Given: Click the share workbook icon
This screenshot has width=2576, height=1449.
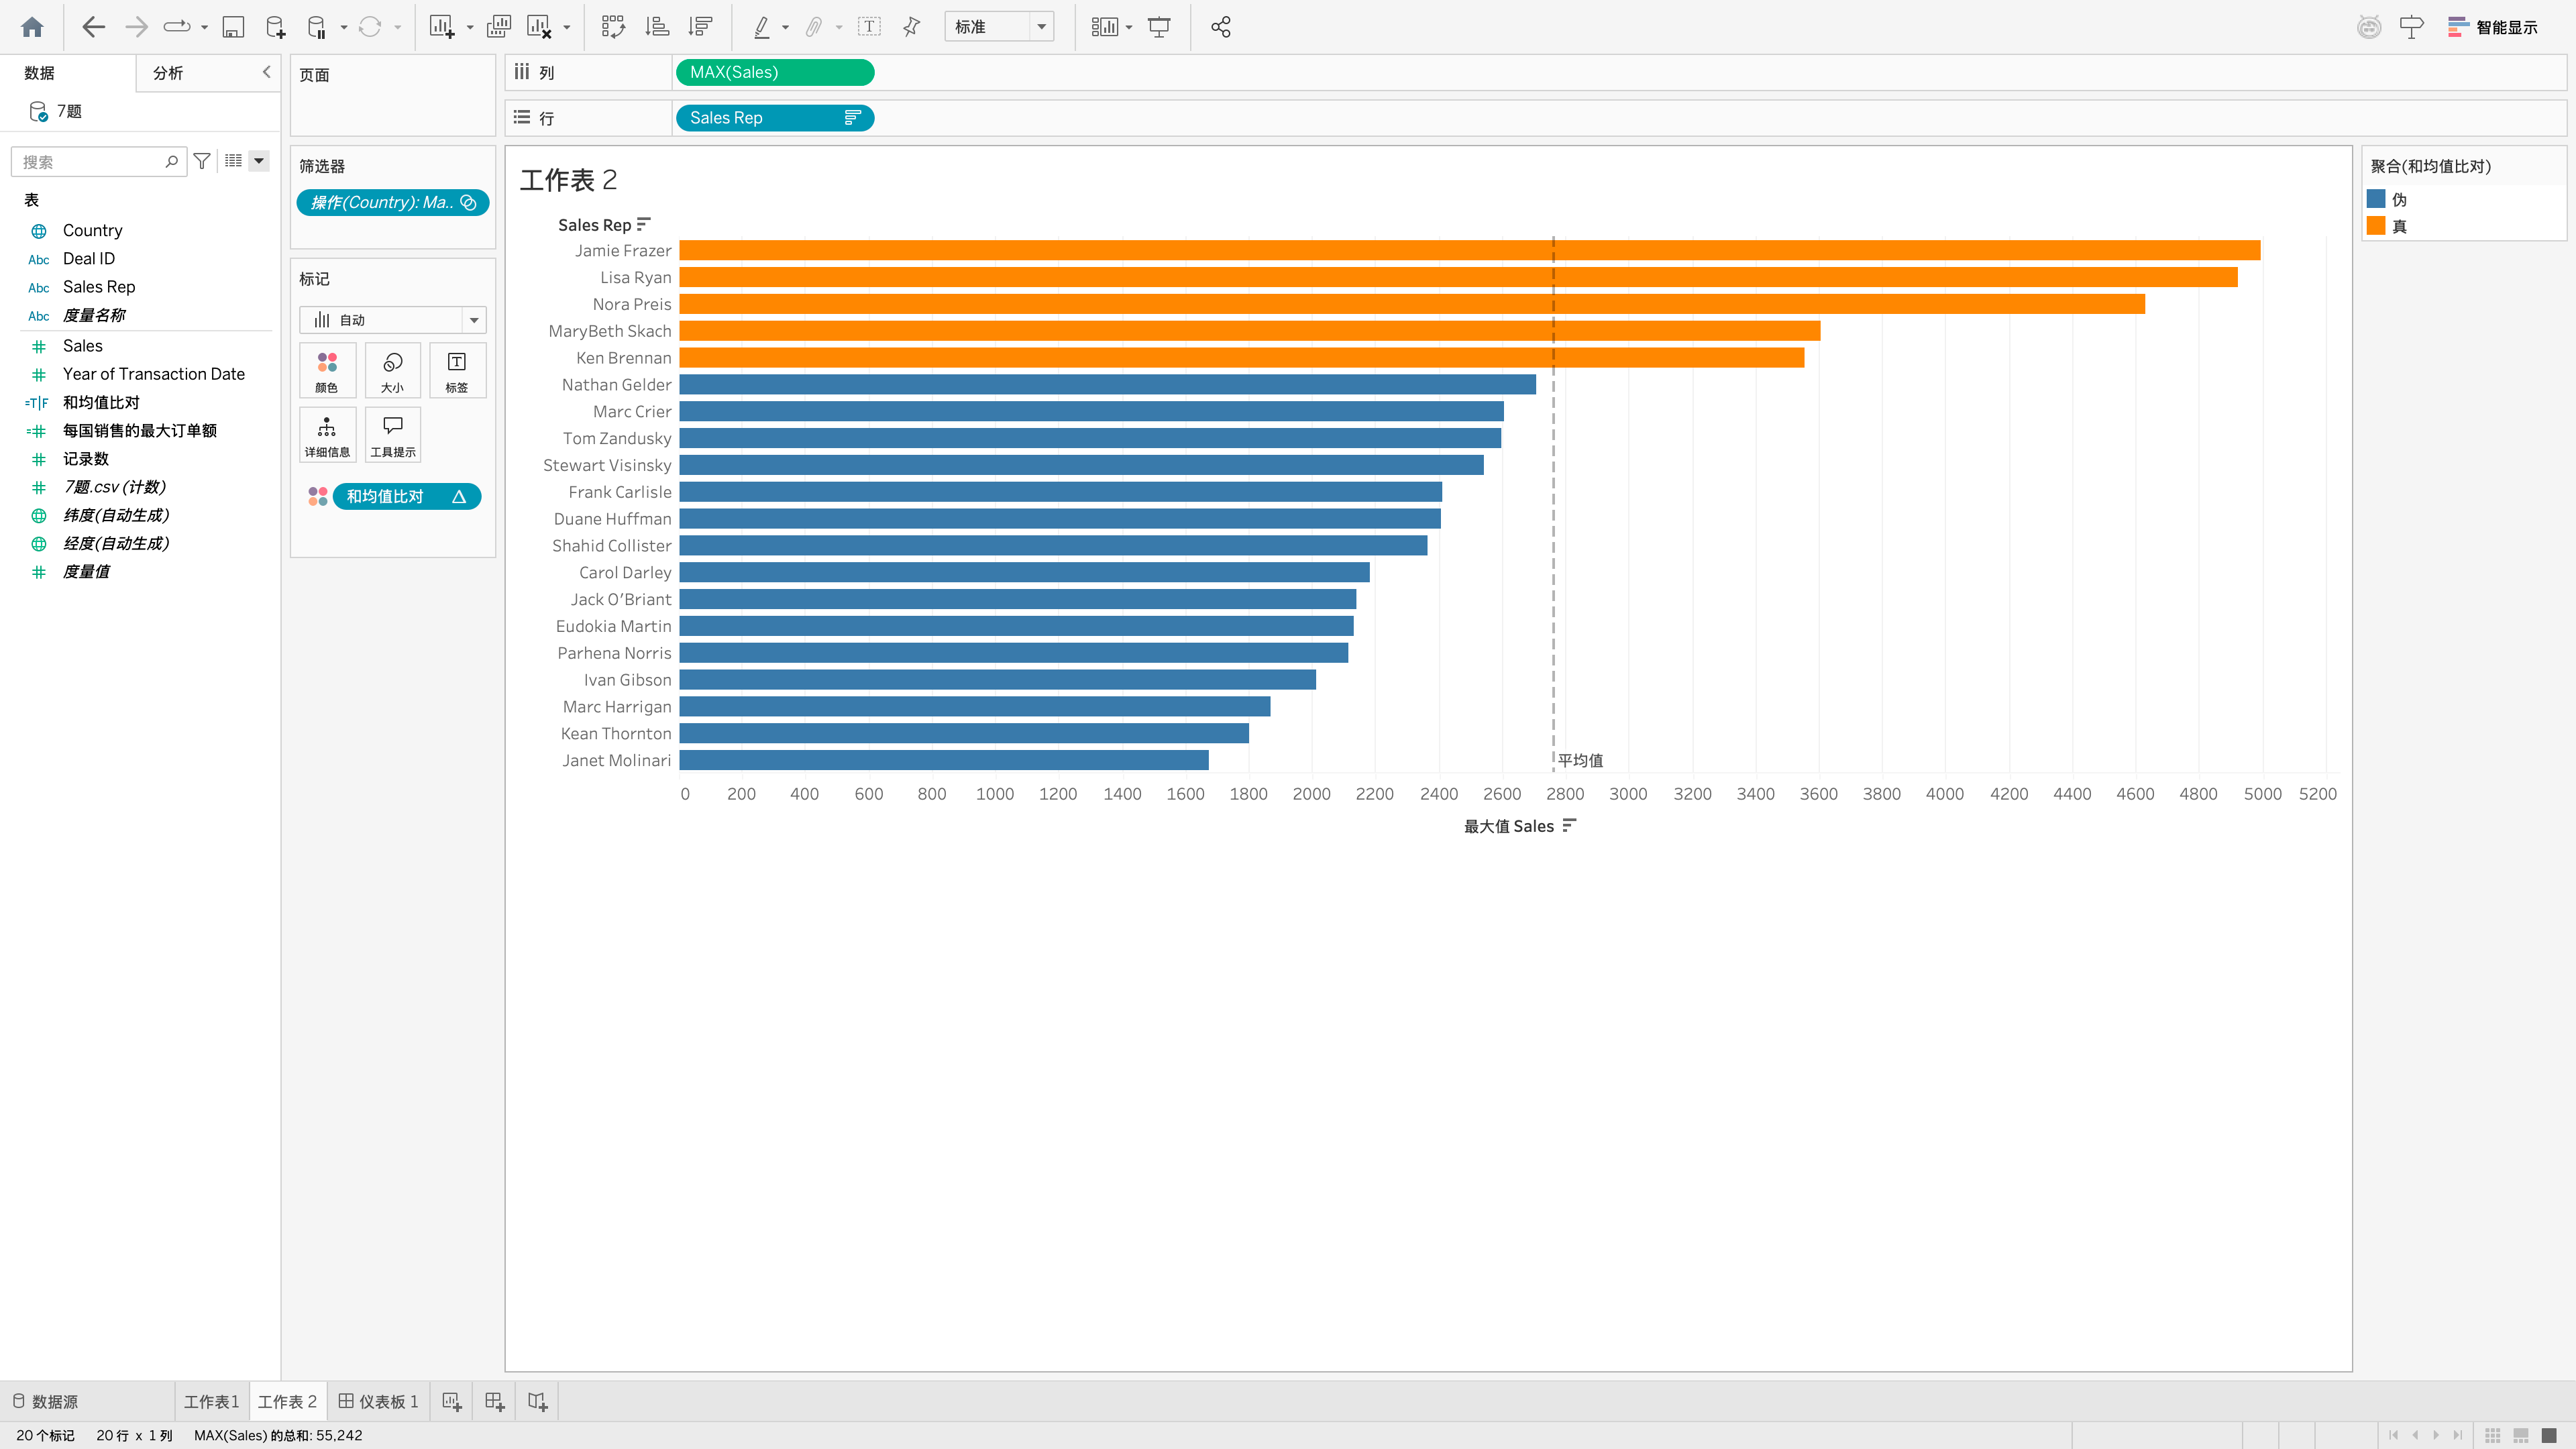Looking at the screenshot, I should click(1221, 27).
